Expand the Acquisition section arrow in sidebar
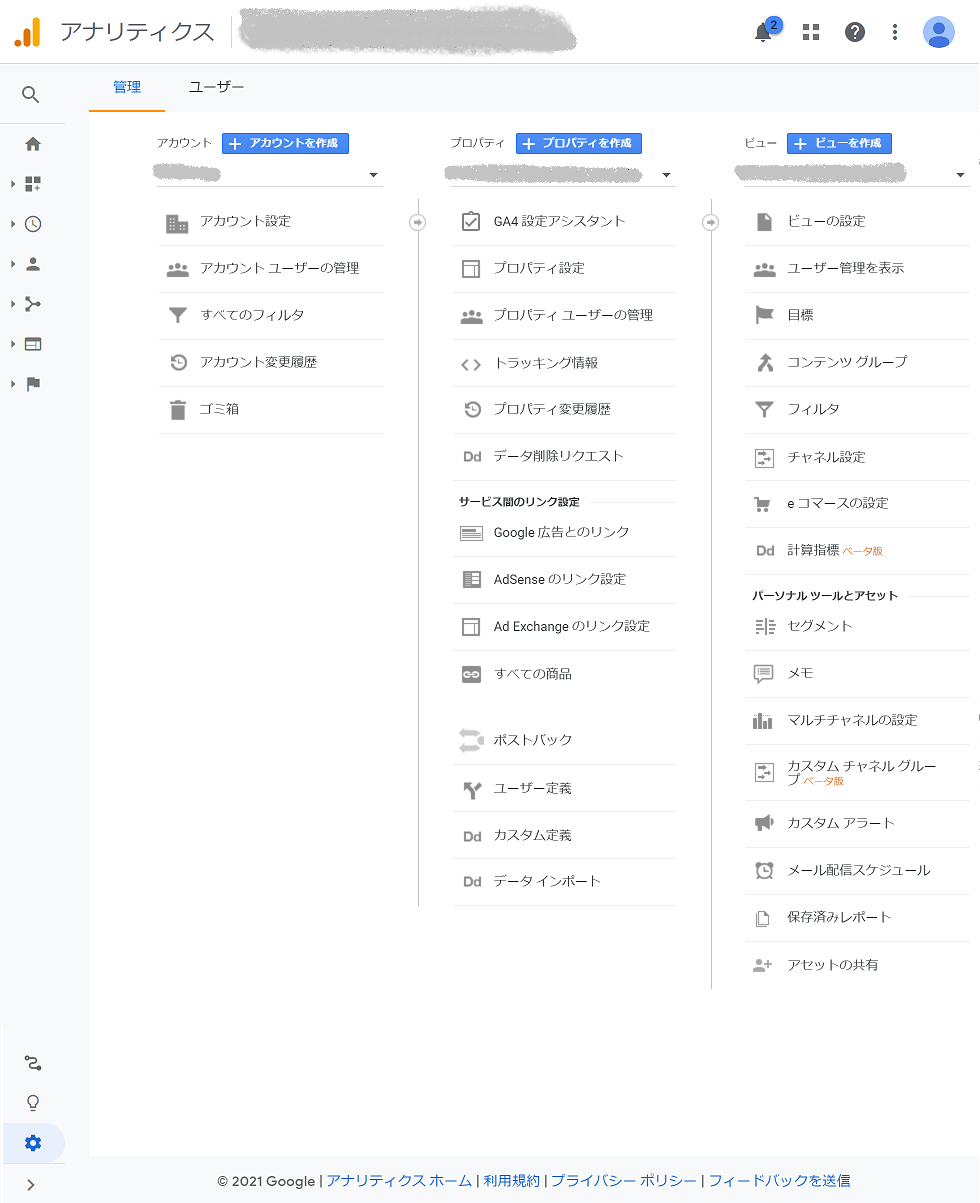980x1203 pixels. pos(13,304)
